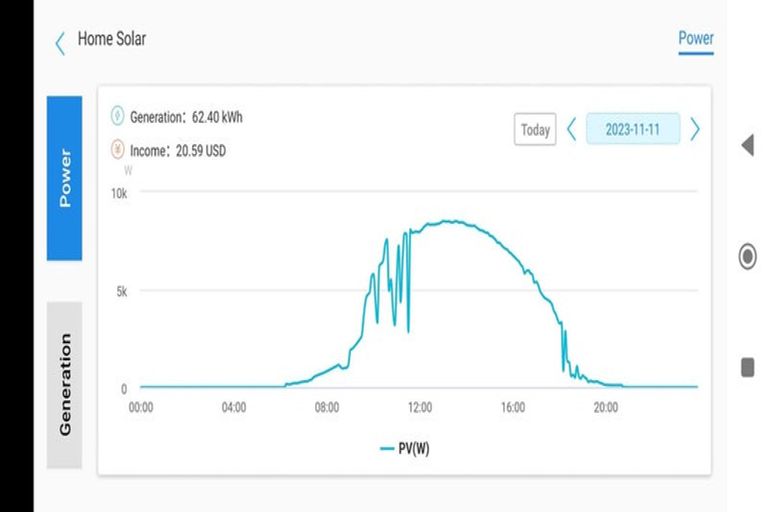Tap the Home Solar title
Image resolution: width=768 pixels, height=512 pixels.
tap(111, 40)
